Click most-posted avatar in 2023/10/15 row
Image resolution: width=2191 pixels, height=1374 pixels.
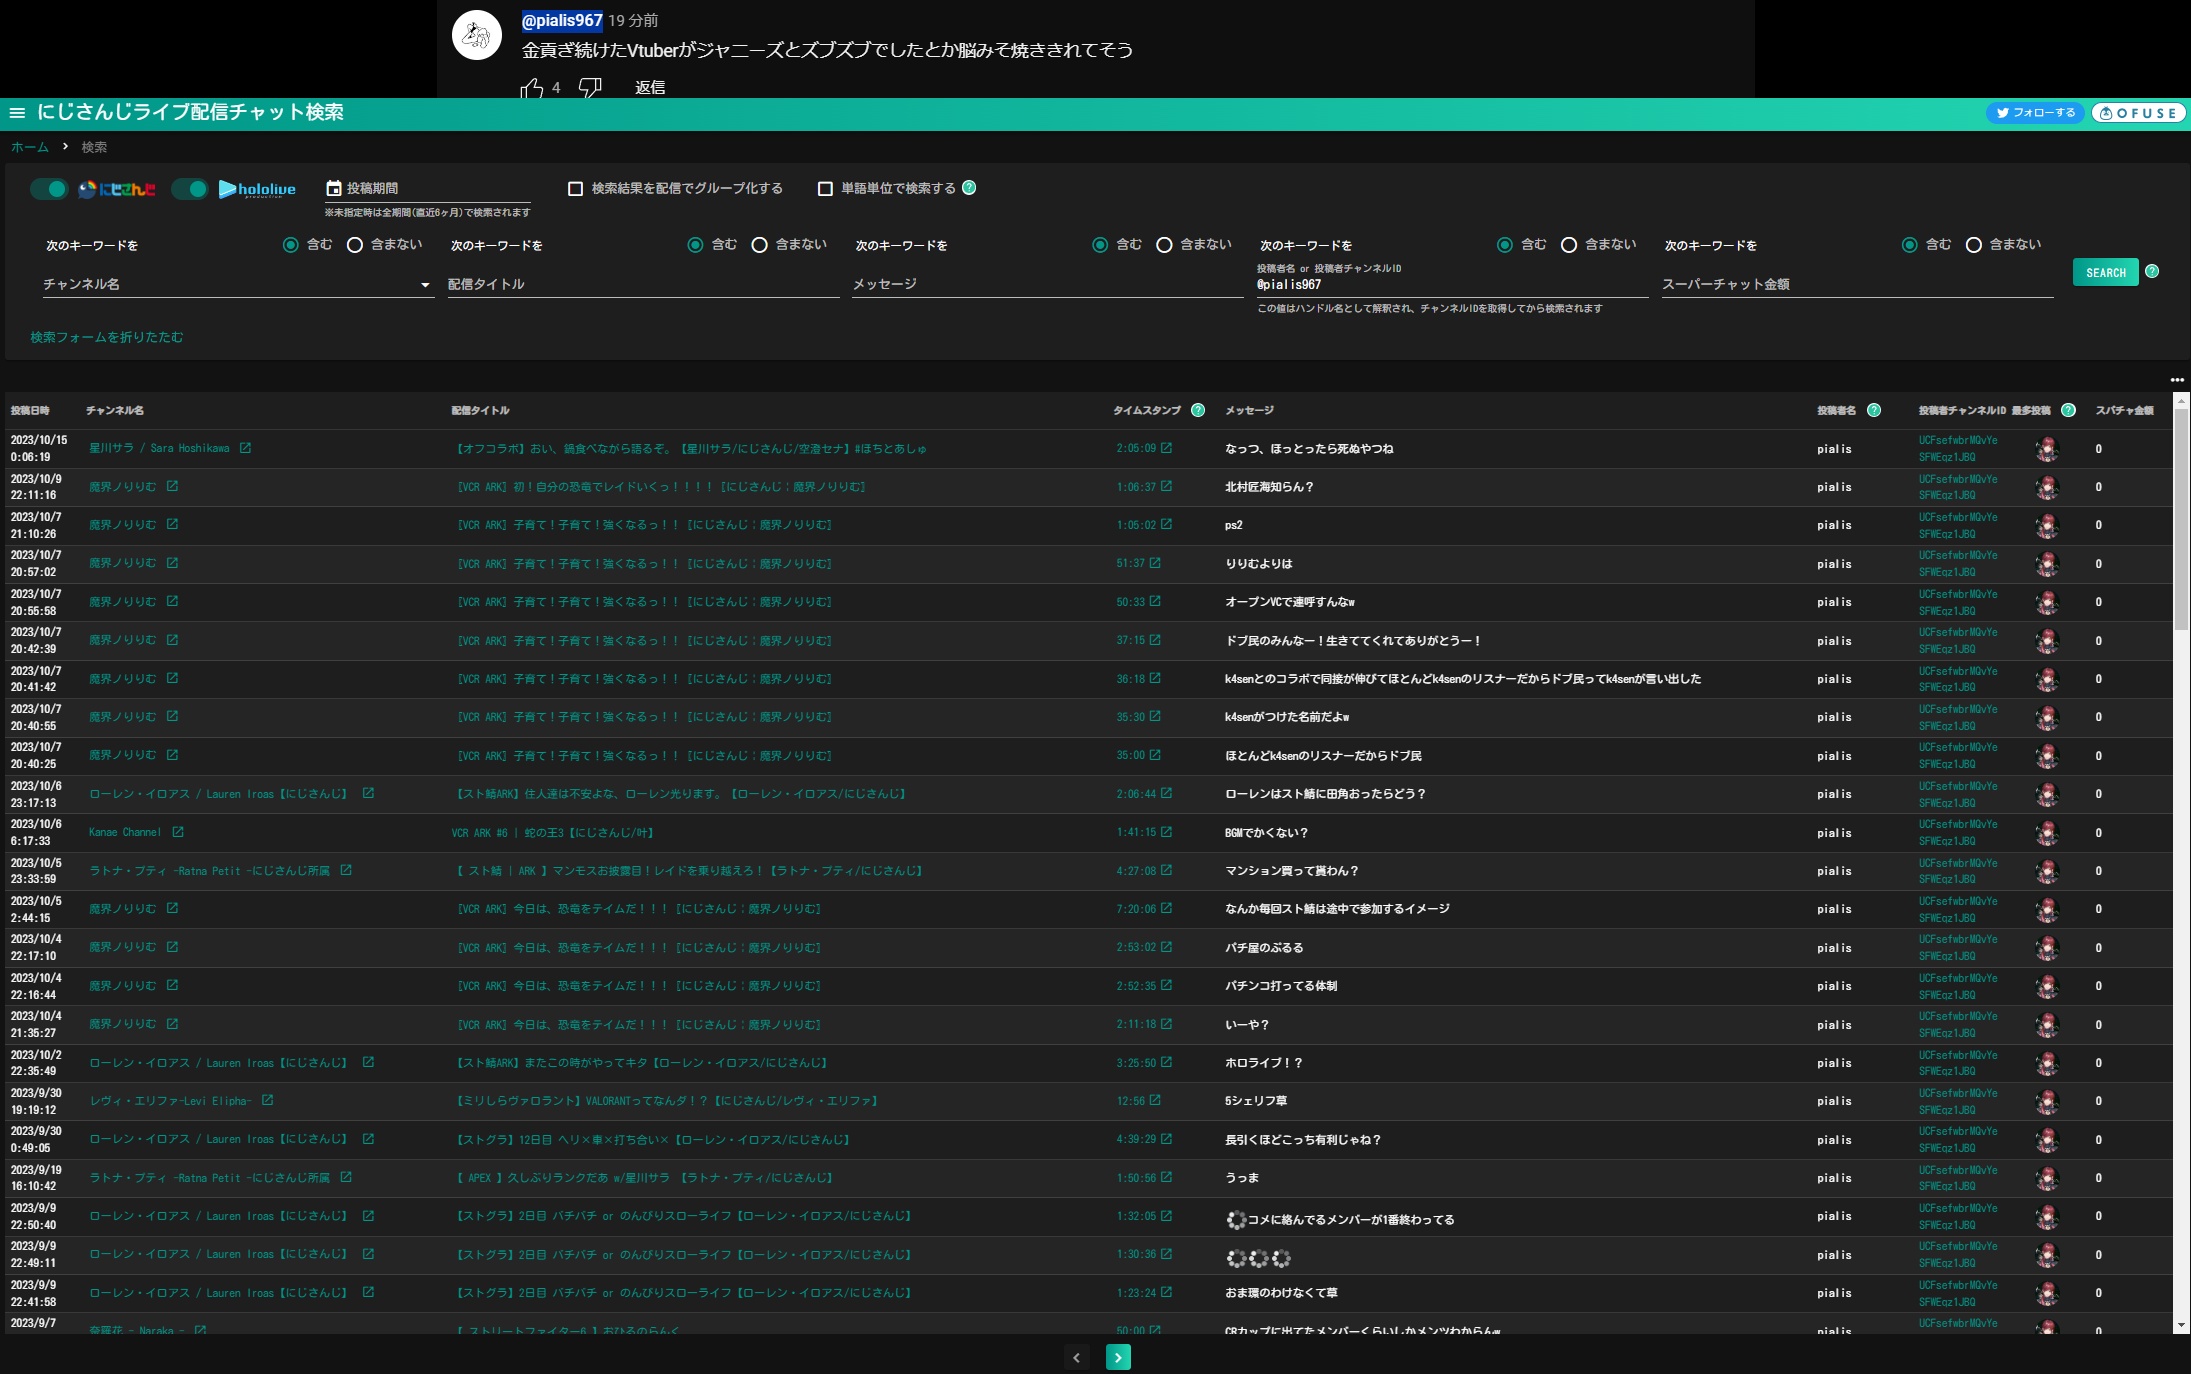2047,449
